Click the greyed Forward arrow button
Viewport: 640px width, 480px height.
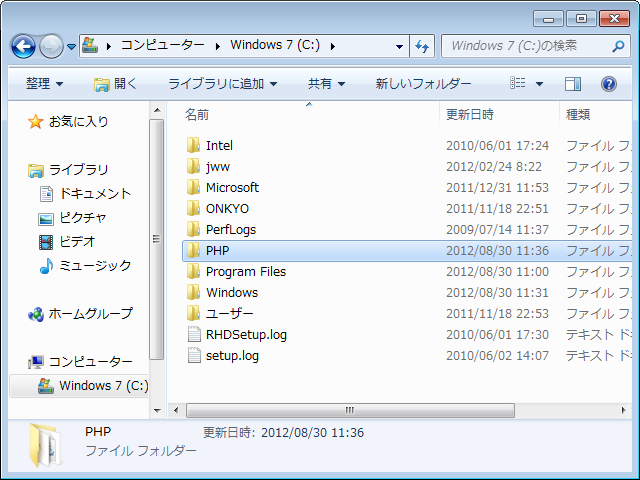coord(51,46)
